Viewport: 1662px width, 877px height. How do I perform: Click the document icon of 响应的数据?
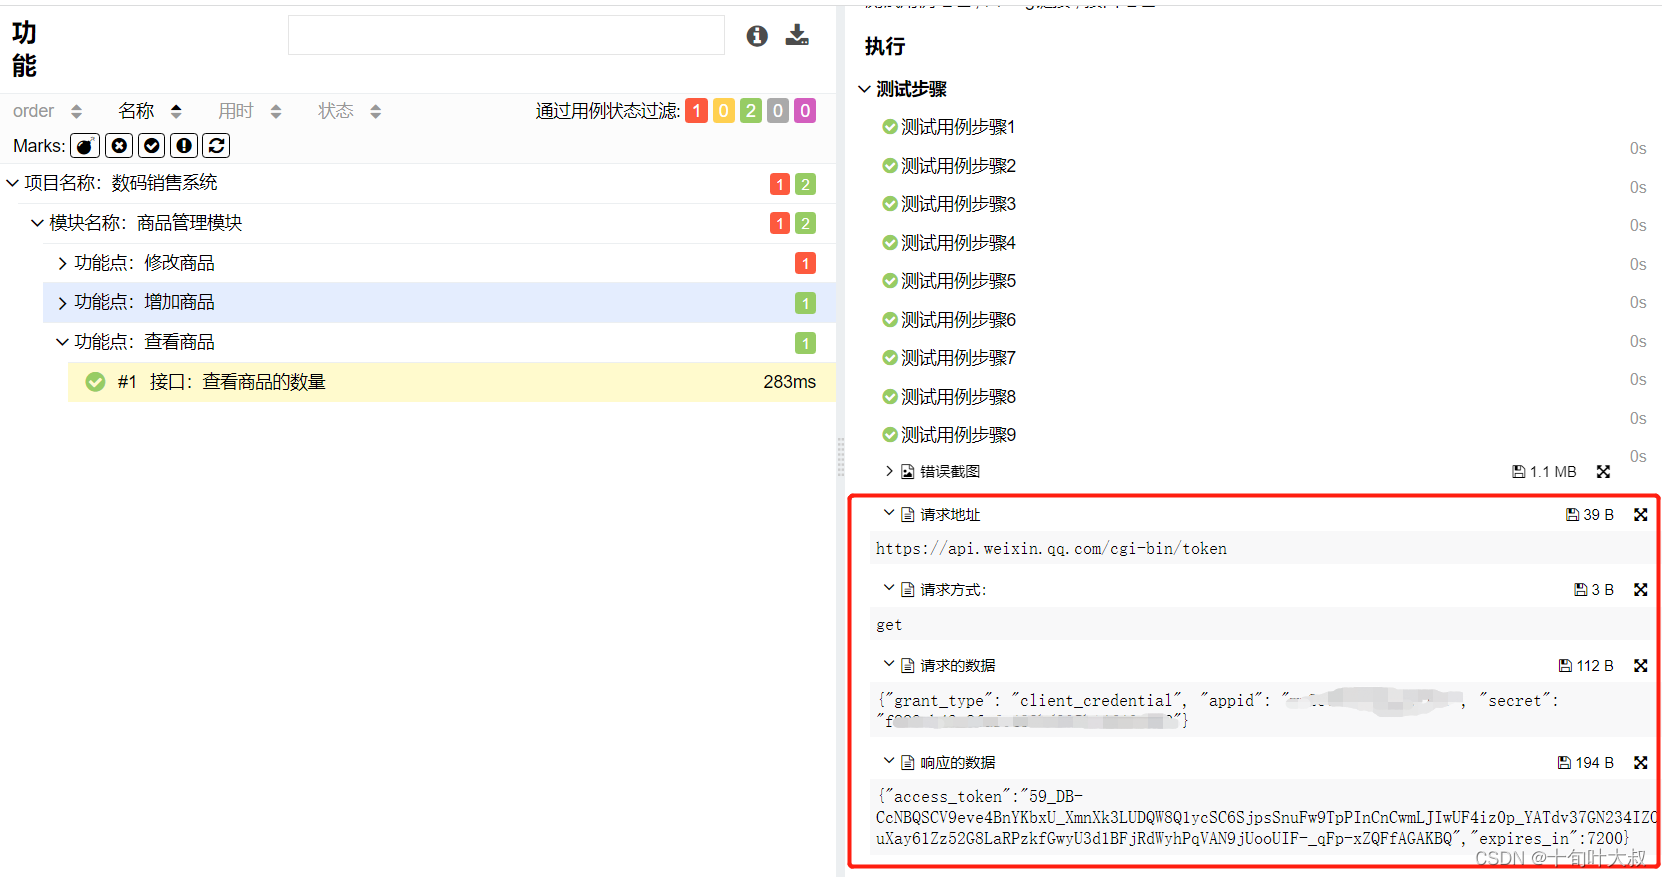click(908, 763)
